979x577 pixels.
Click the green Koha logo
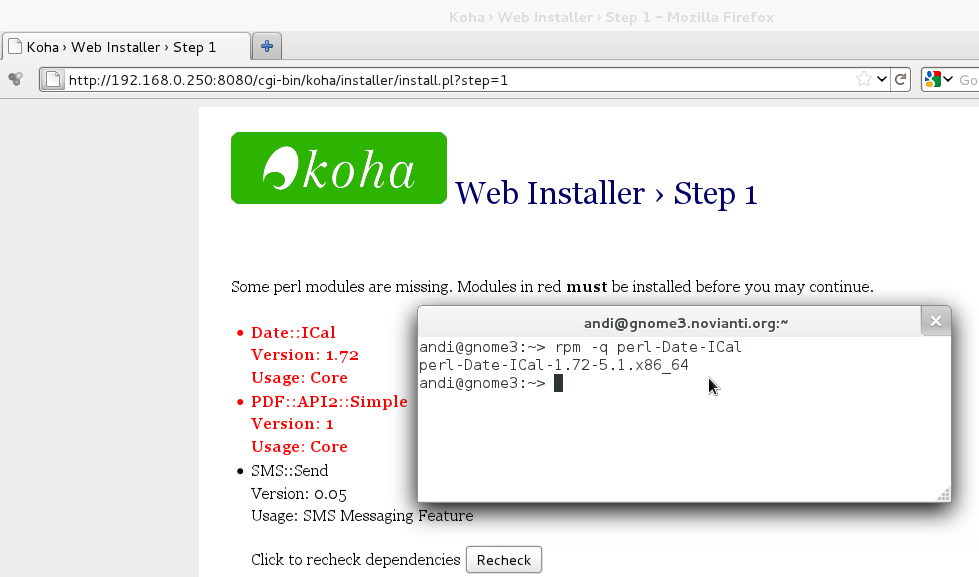pyautogui.click(x=339, y=168)
